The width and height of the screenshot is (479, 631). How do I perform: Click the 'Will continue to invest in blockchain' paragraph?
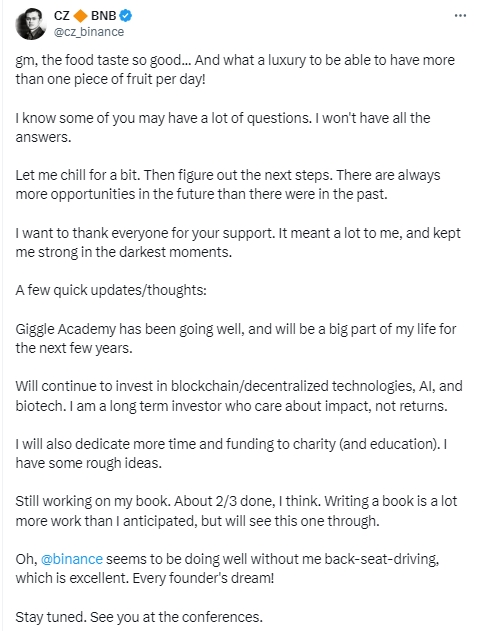pos(239,396)
